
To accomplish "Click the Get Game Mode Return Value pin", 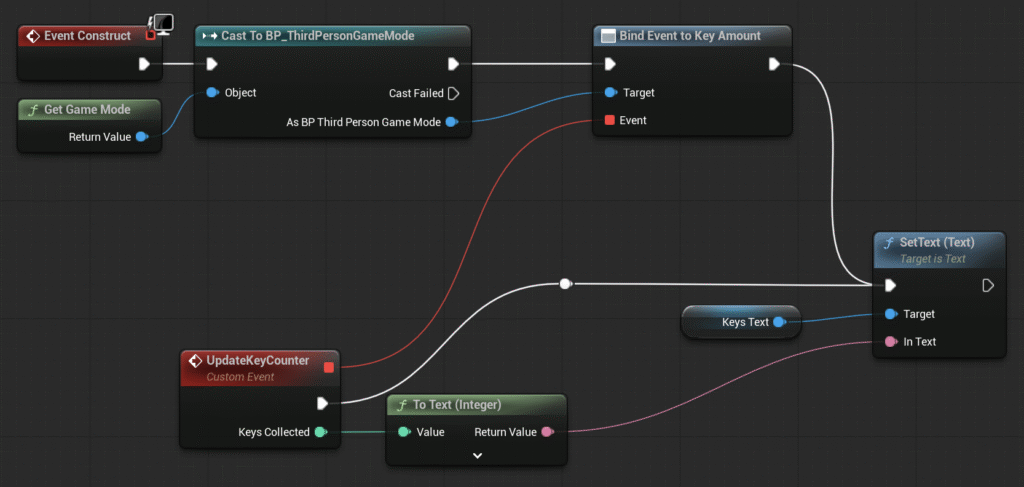I will (x=141, y=137).
